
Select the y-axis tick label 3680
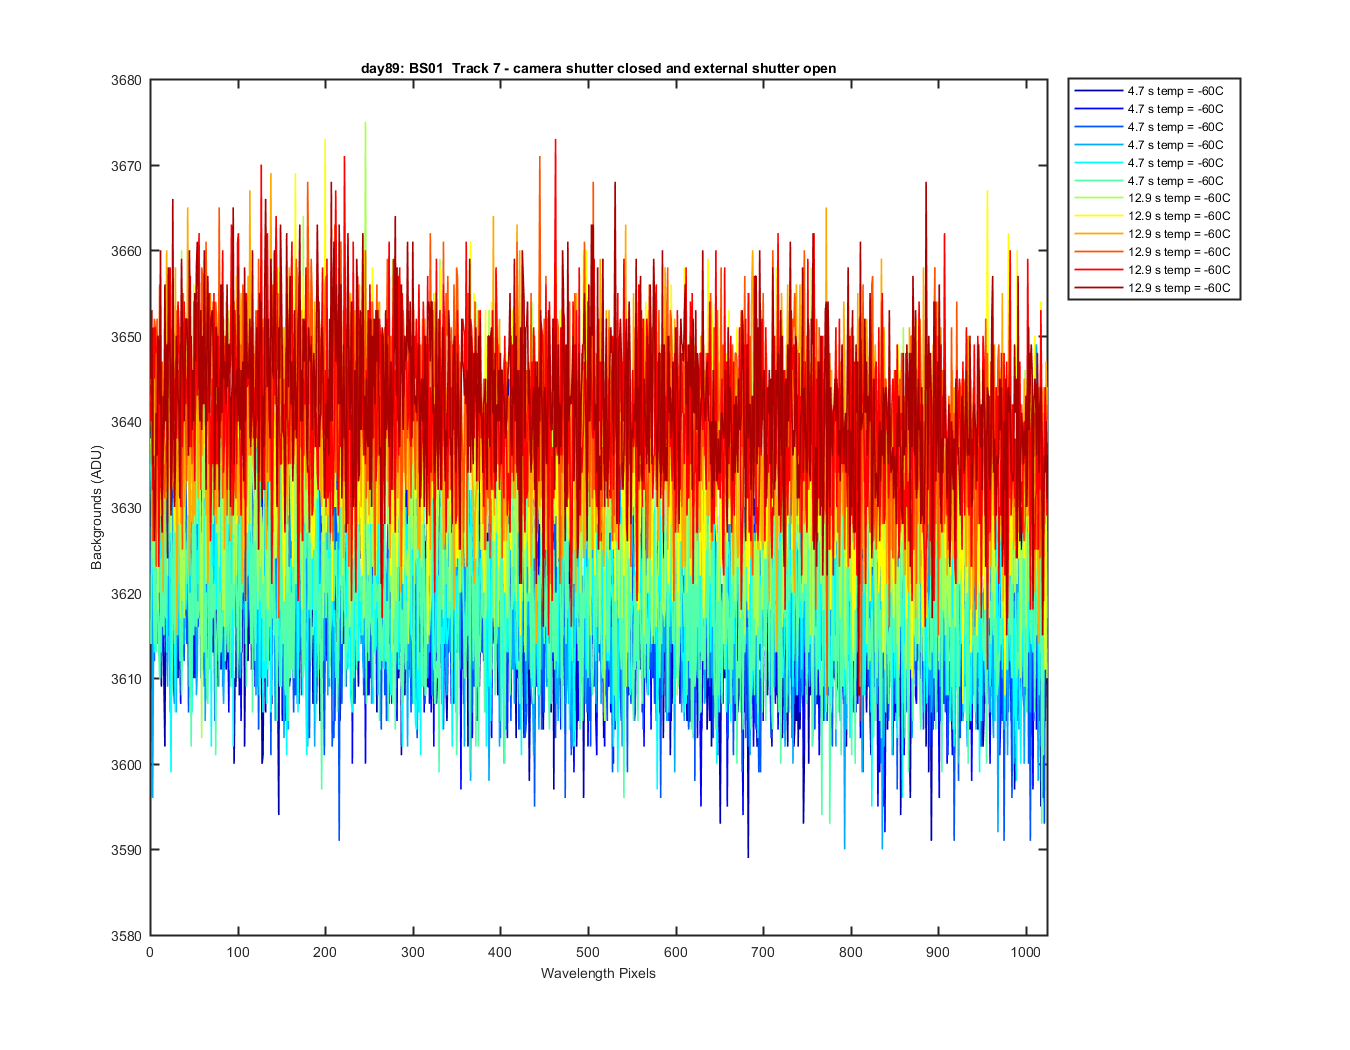(128, 80)
